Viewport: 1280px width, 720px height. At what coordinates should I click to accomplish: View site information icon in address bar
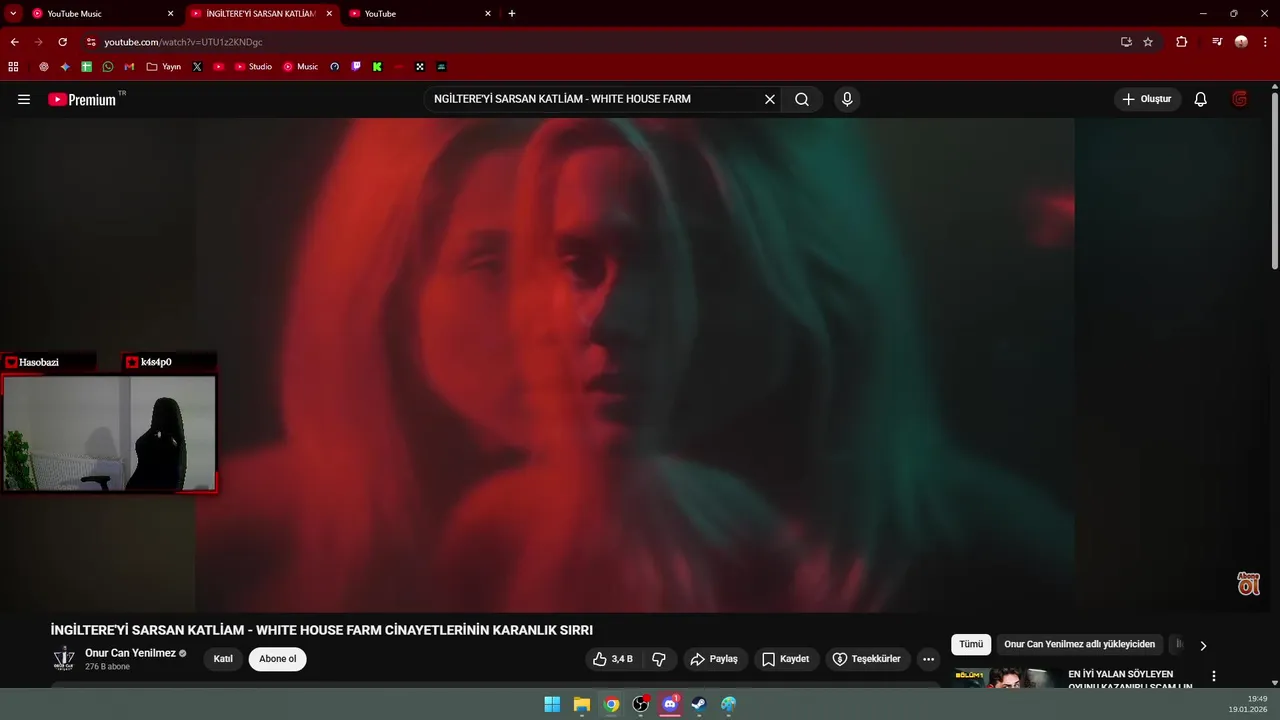point(91,42)
